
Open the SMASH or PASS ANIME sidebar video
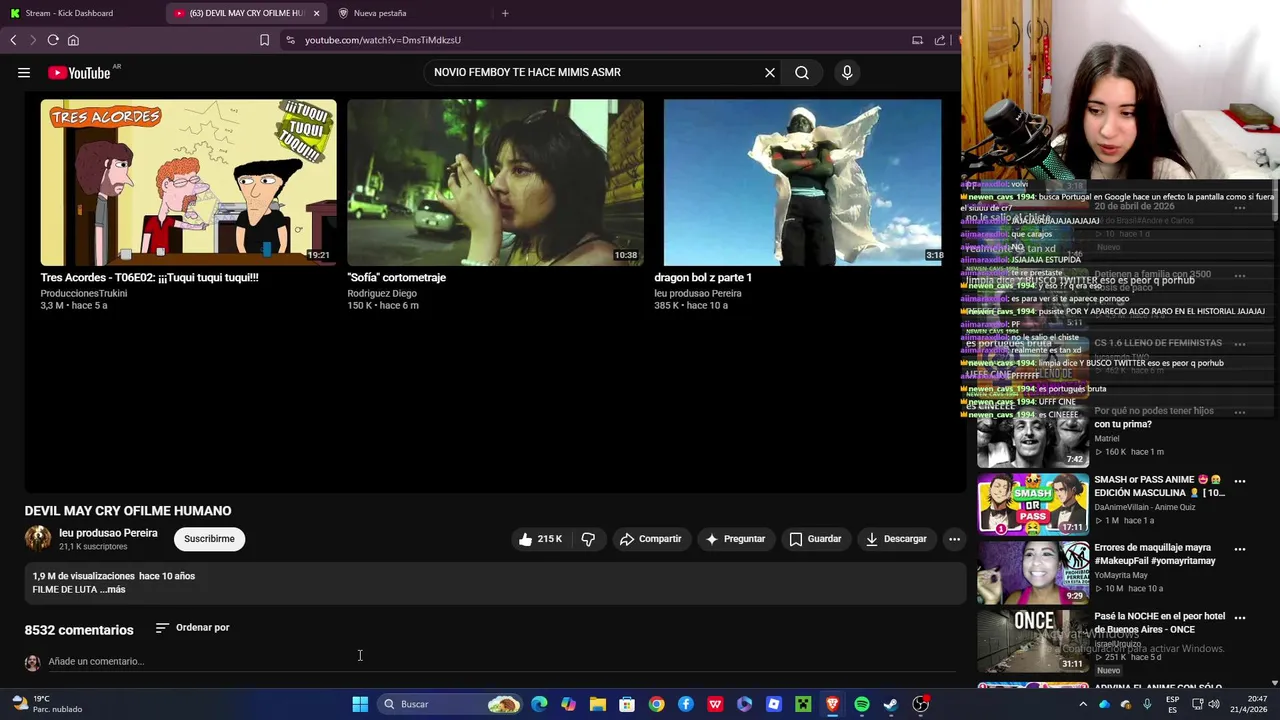[x=1033, y=504]
